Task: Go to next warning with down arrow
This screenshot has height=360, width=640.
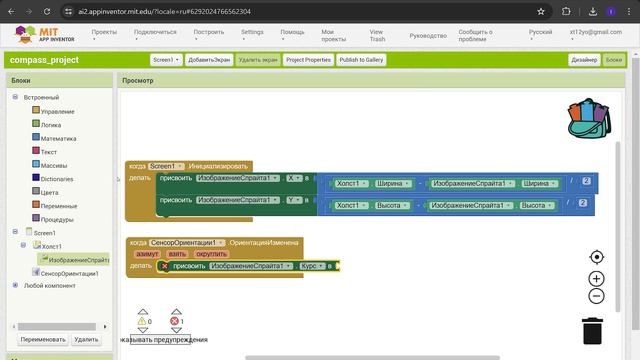Action: click(142, 330)
